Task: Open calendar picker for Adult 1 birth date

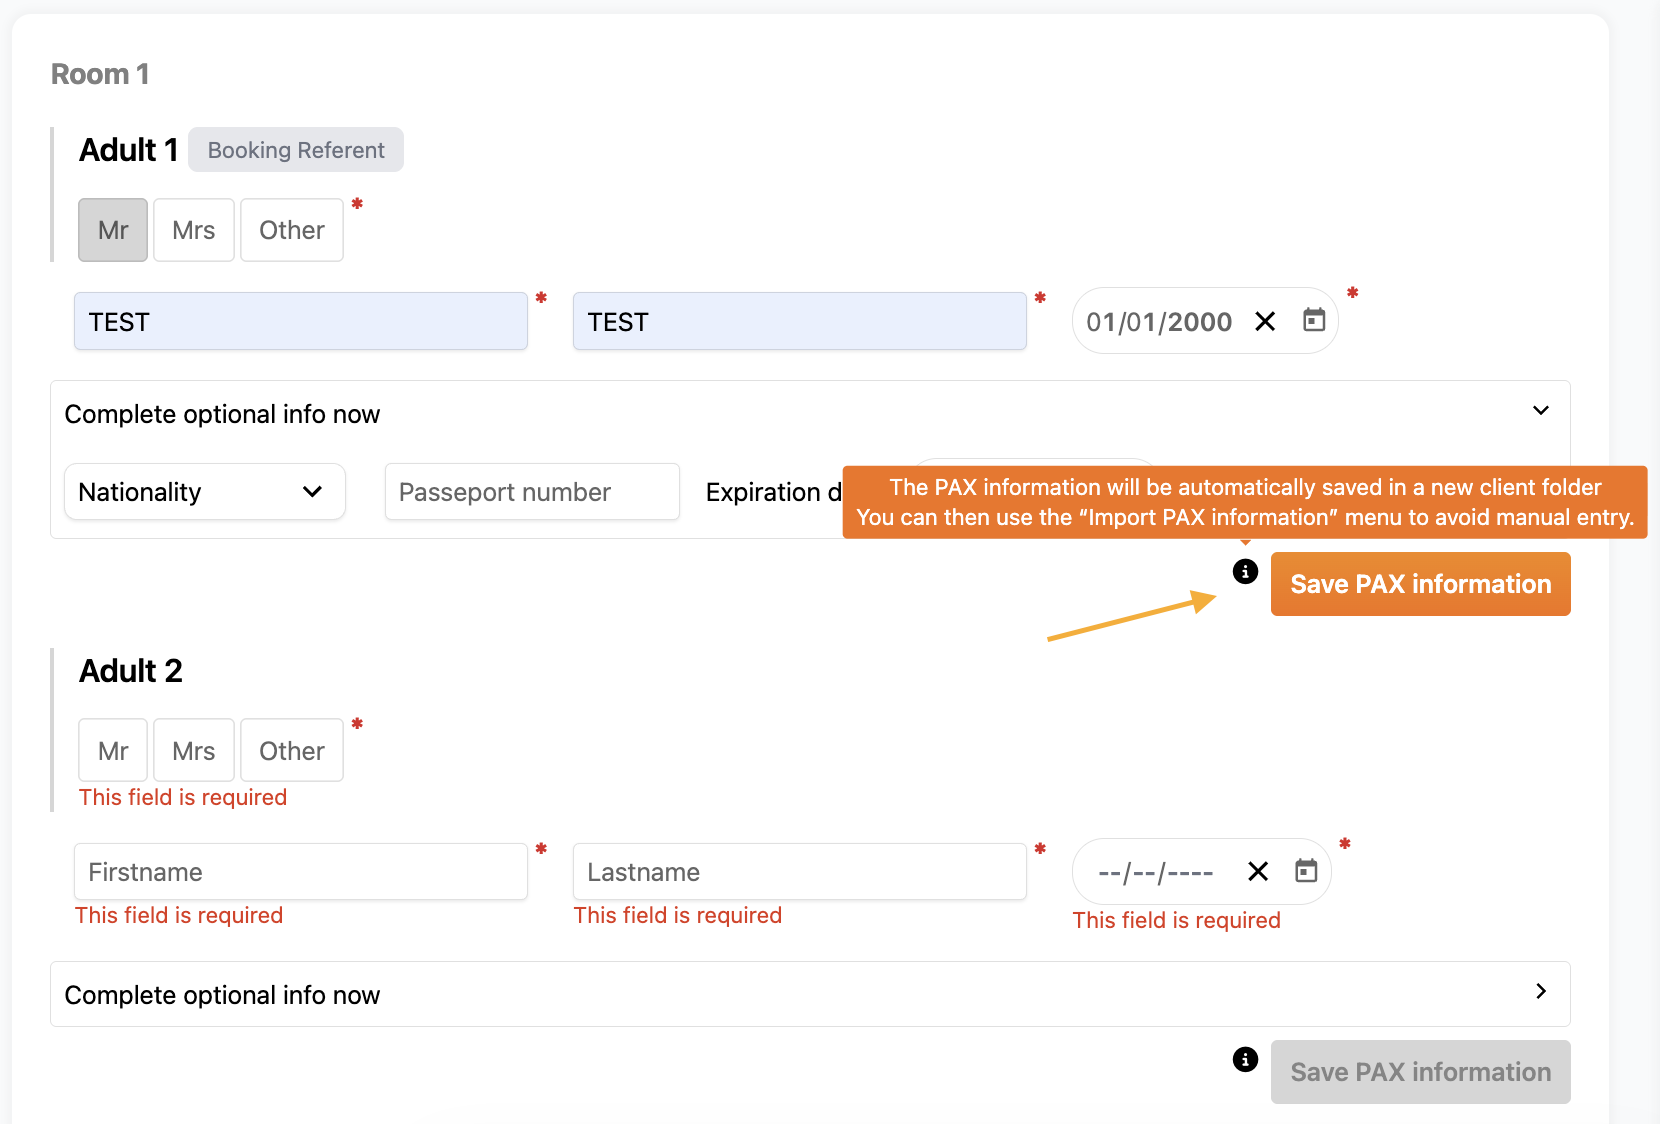Action: [1314, 320]
